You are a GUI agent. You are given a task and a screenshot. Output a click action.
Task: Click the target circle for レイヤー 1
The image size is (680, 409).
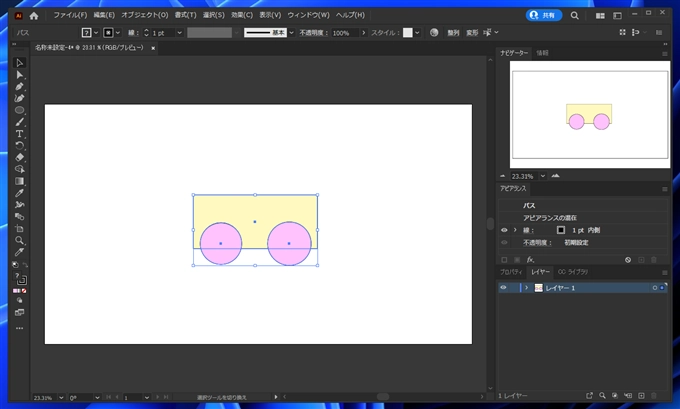(654, 288)
